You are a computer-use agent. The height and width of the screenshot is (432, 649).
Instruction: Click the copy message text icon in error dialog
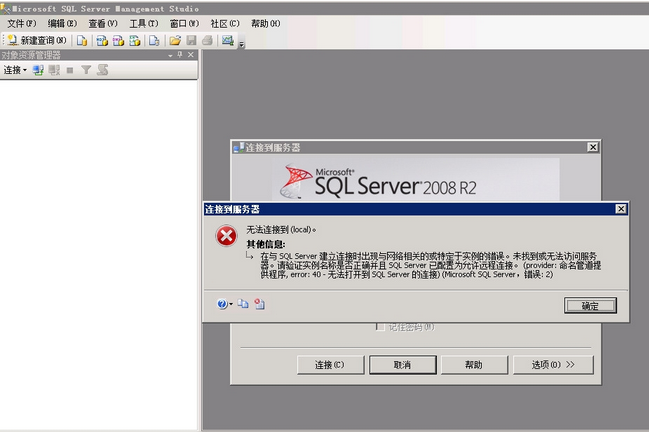243,304
